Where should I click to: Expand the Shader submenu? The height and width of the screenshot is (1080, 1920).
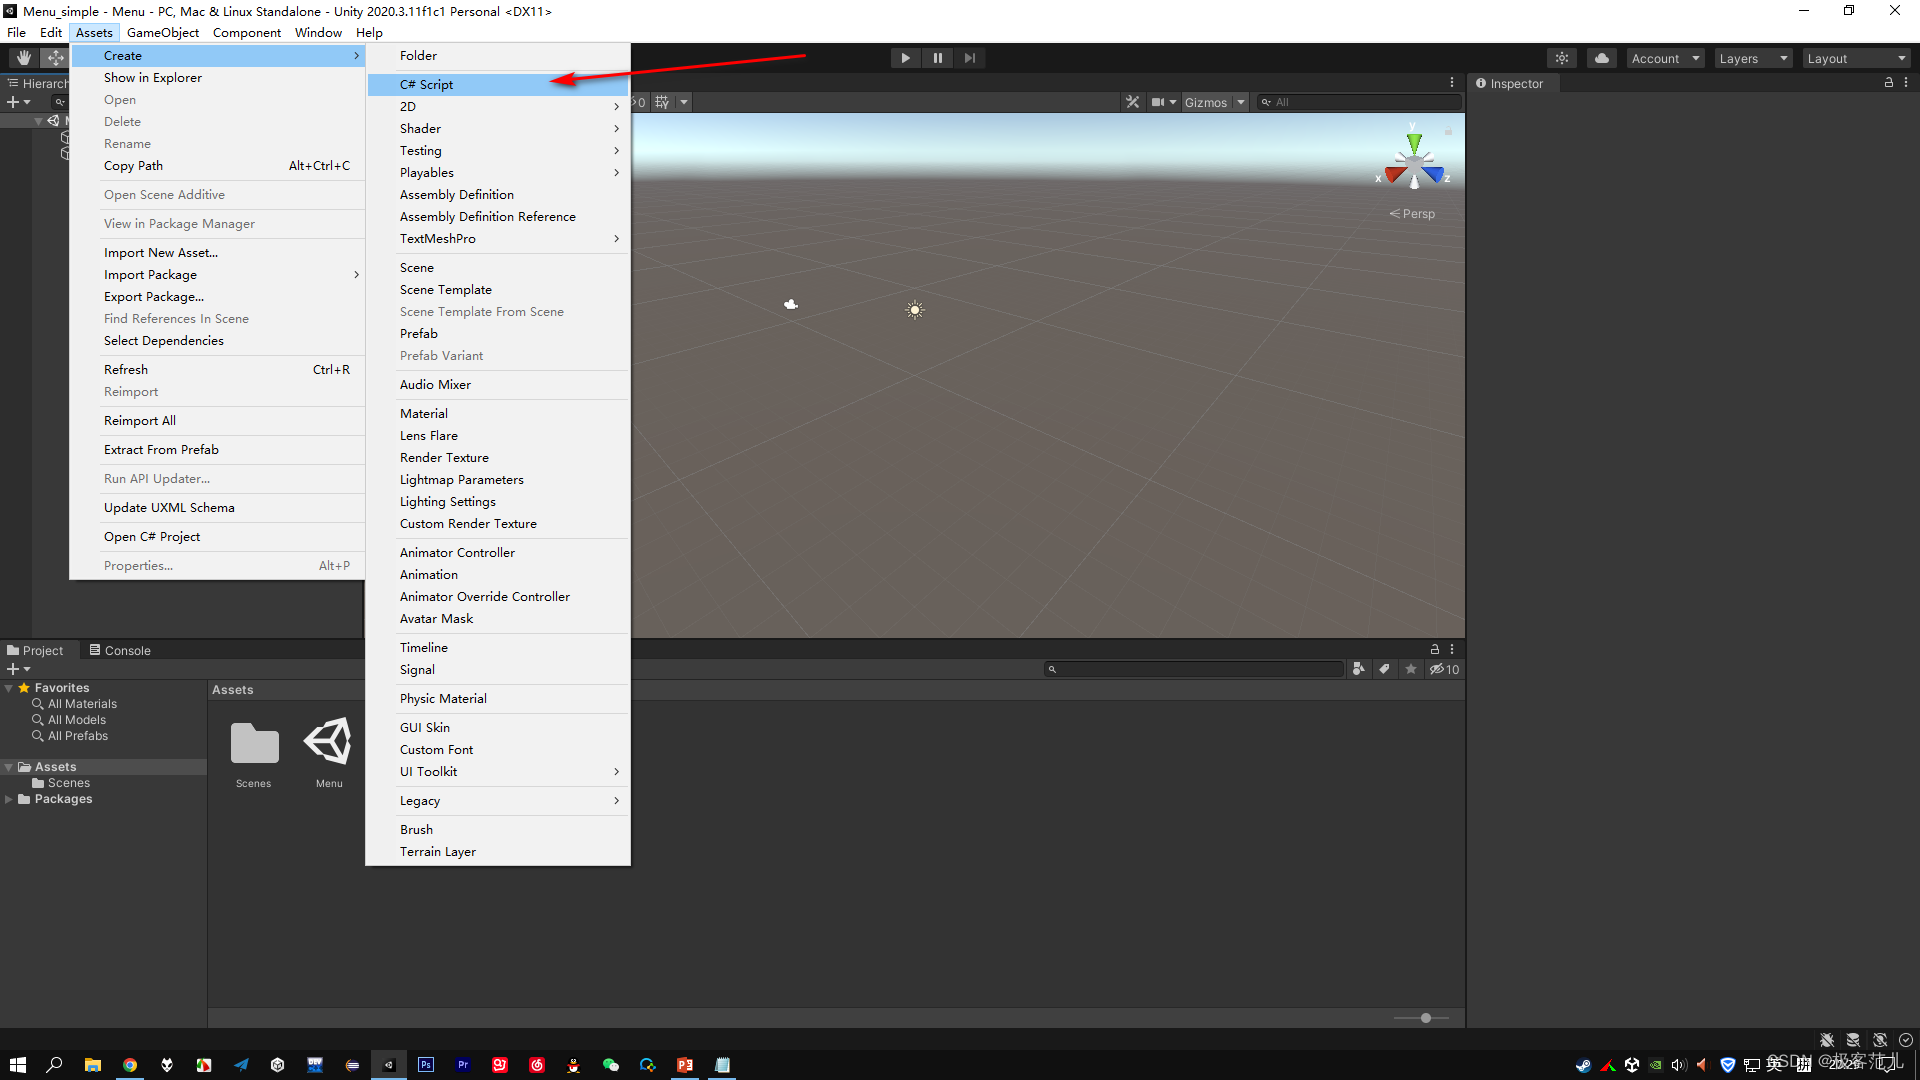[x=498, y=129]
